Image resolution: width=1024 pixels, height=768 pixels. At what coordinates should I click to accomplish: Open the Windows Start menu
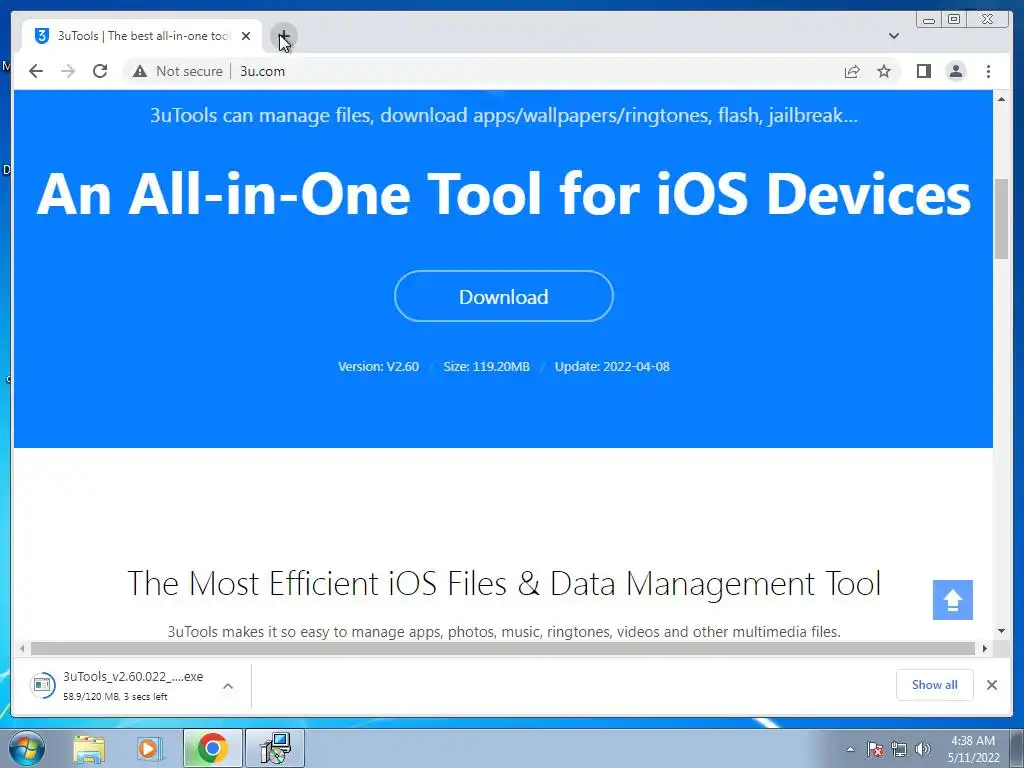(x=27, y=748)
